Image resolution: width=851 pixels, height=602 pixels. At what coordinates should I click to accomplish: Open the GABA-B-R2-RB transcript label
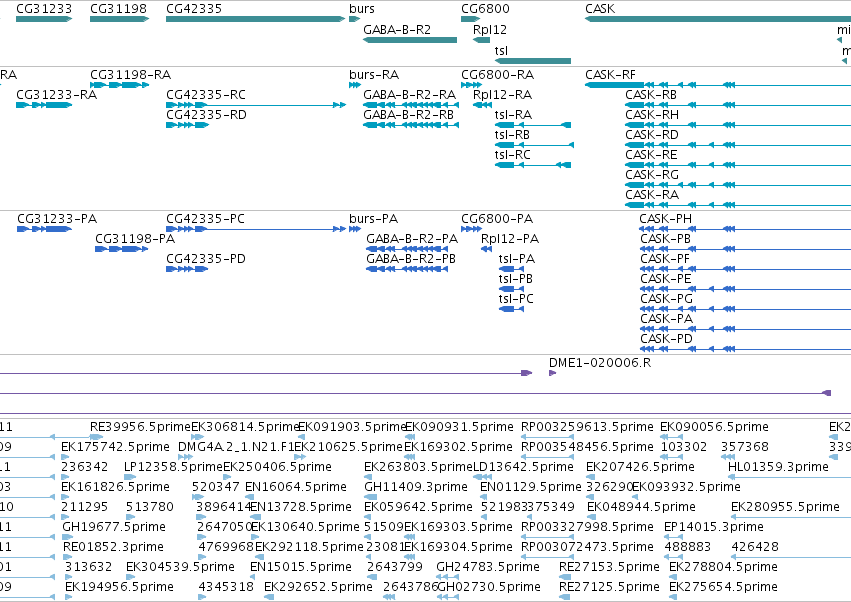tap(408, 115)
